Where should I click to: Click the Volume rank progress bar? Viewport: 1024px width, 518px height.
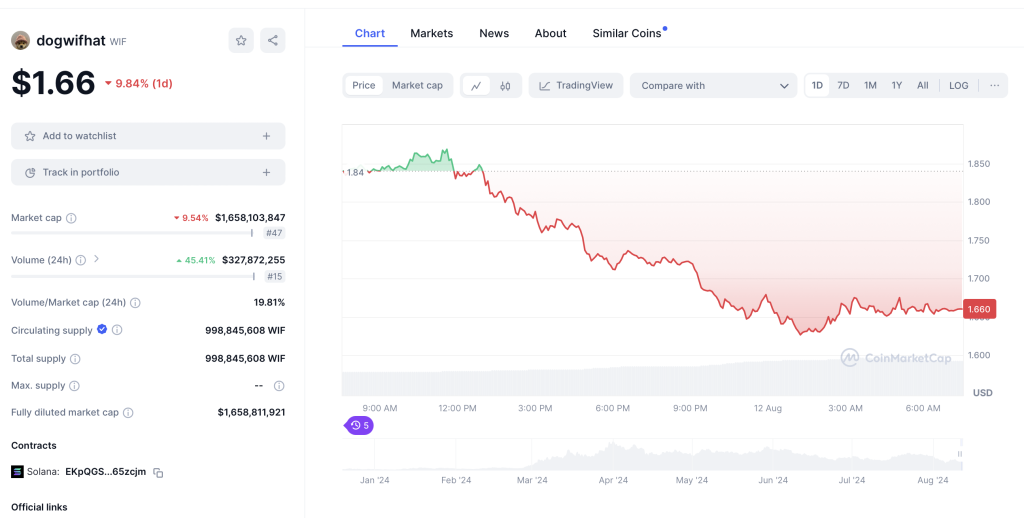133,276
